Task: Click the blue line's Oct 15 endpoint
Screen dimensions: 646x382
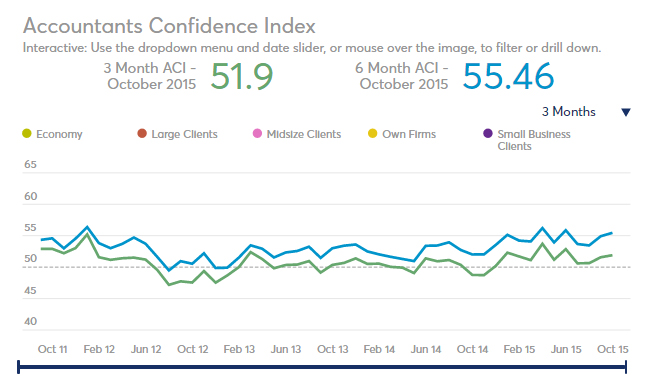Action: (x=612, y=233)
